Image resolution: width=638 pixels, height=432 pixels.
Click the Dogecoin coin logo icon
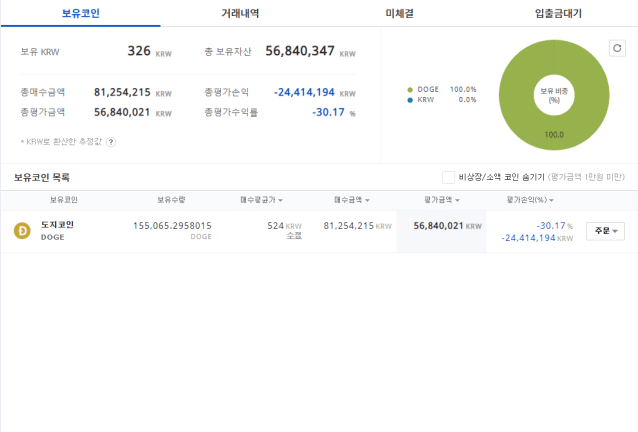coord(22,231)
